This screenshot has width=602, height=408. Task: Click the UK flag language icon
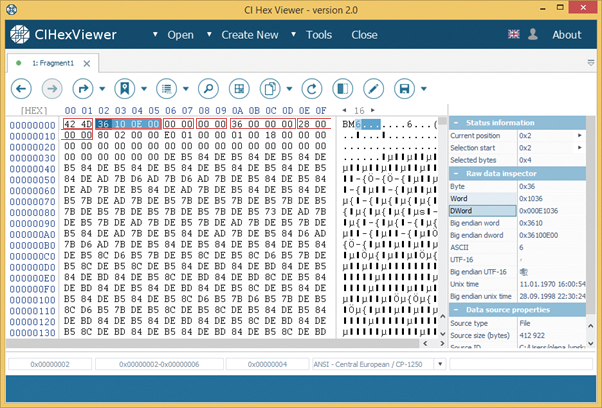[514, 35]
